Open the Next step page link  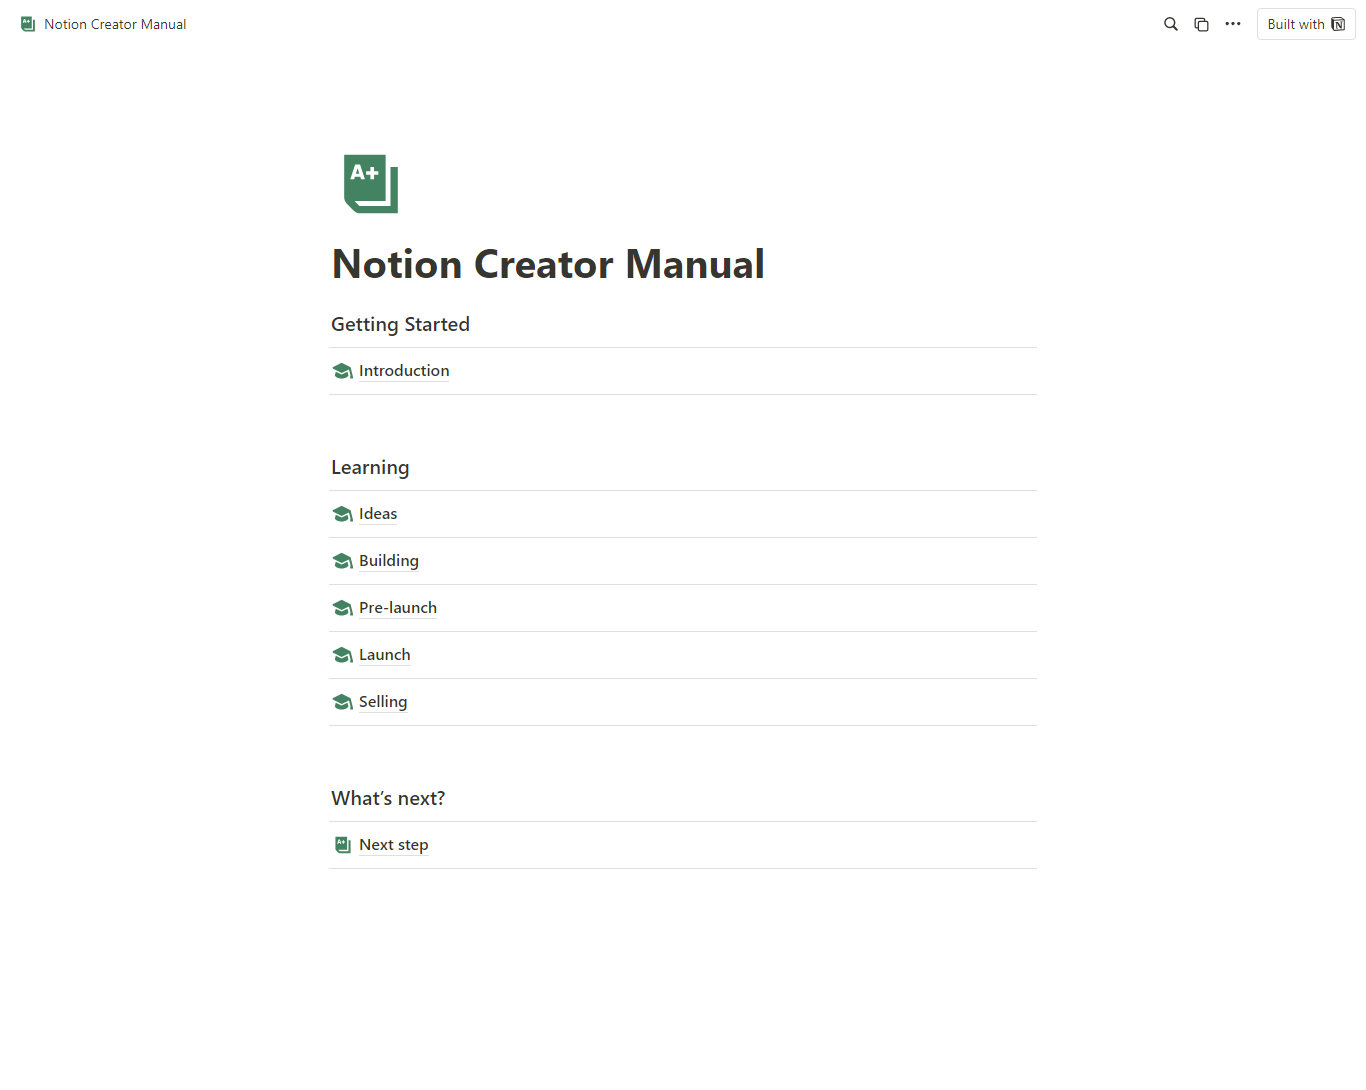(x=394, y=845)
